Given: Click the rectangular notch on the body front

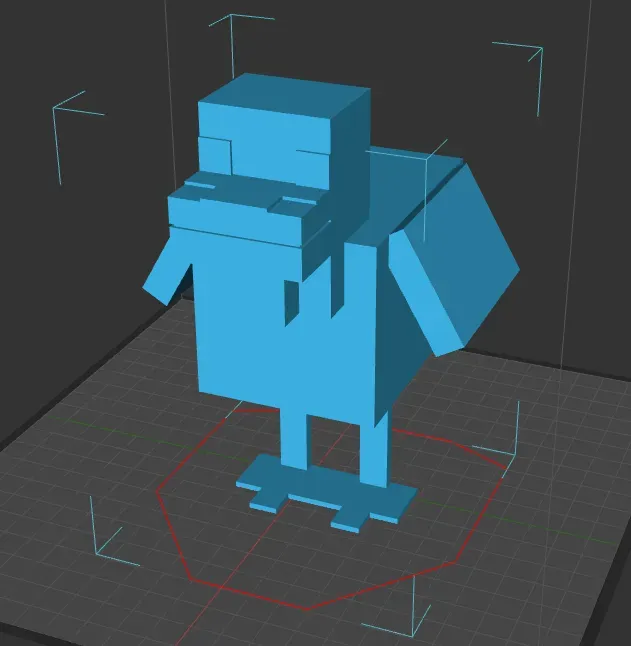Looking at the screenshot, I should (292, 303).
